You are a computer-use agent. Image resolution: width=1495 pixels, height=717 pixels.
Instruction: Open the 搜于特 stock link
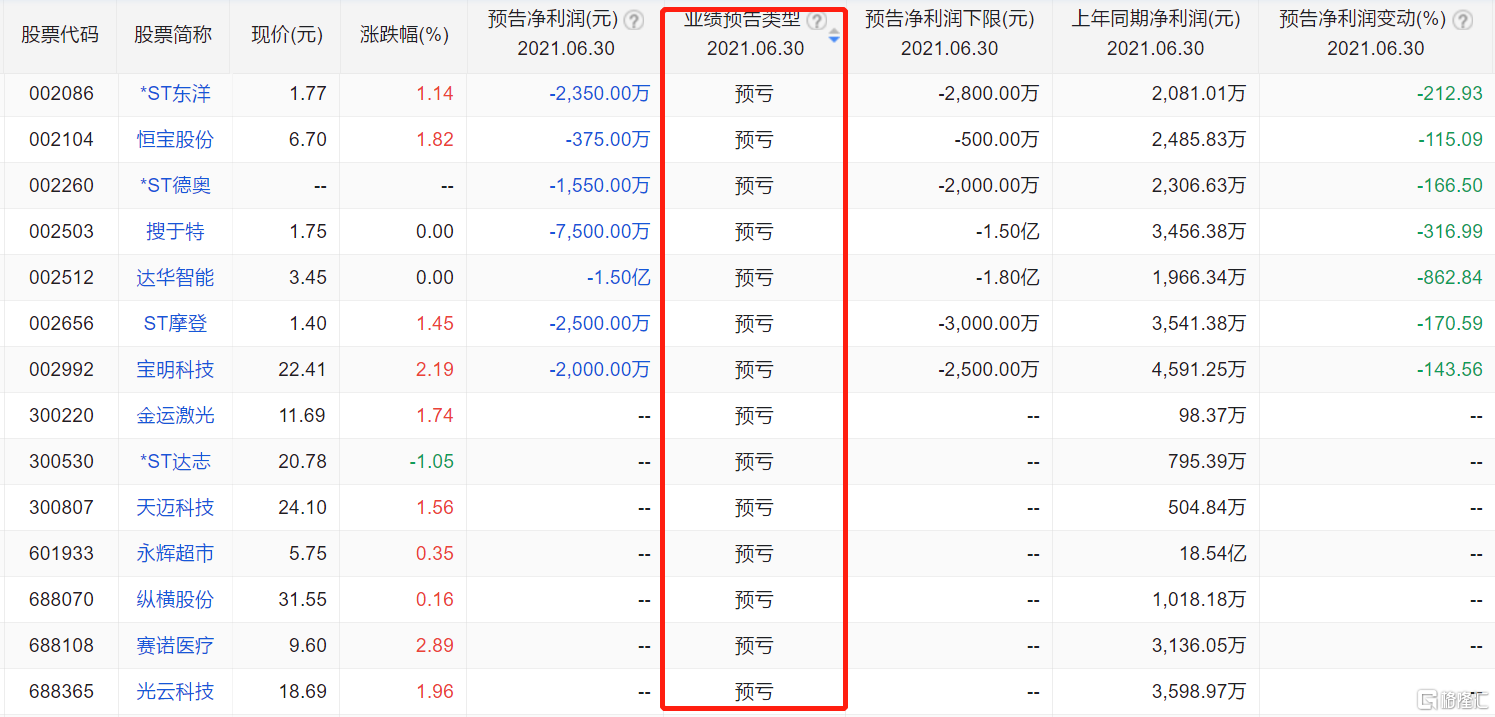pyautogui.click(x=175, y=232)
